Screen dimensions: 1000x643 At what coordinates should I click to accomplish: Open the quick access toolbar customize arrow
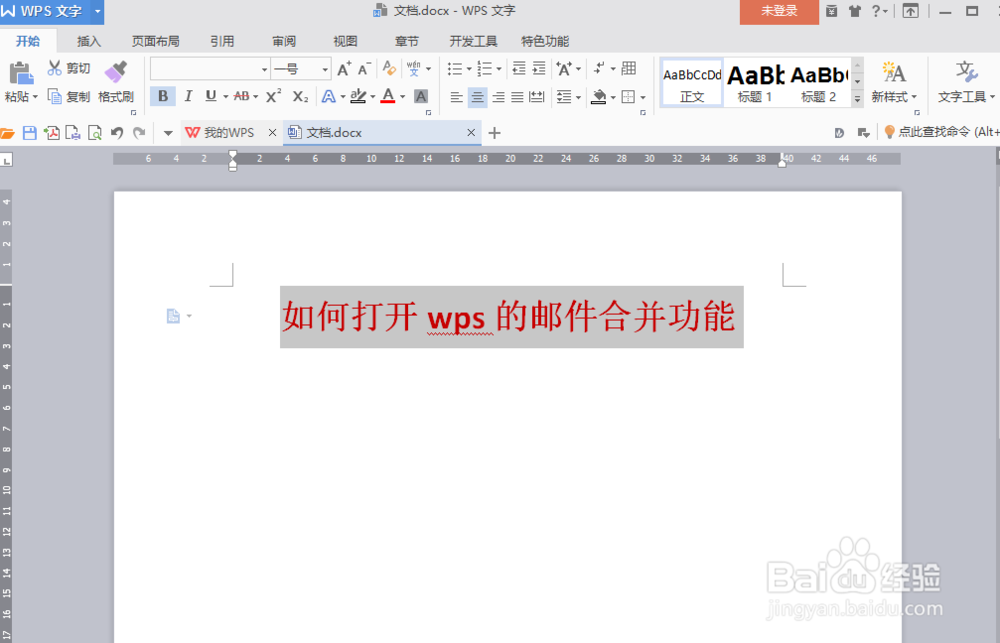tap(168, 133)
